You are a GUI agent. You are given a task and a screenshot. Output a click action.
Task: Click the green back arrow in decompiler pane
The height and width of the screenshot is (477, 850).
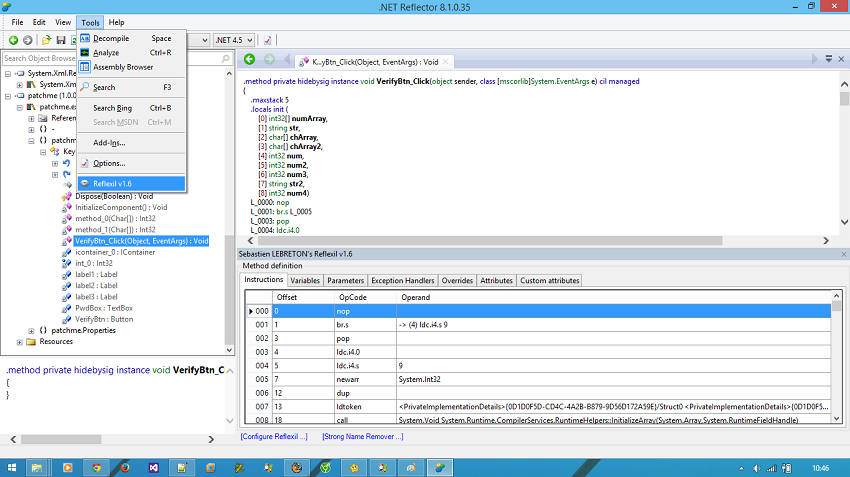[249, 60]
